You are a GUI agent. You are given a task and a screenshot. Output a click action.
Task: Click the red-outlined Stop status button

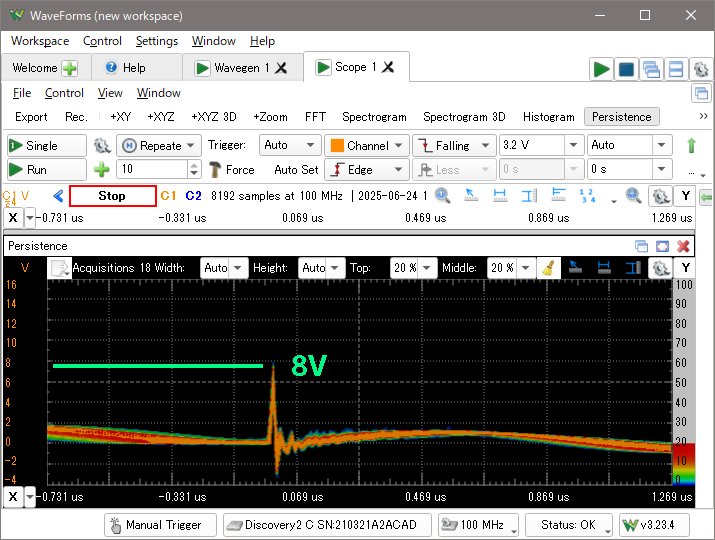(x=113, y=196)
